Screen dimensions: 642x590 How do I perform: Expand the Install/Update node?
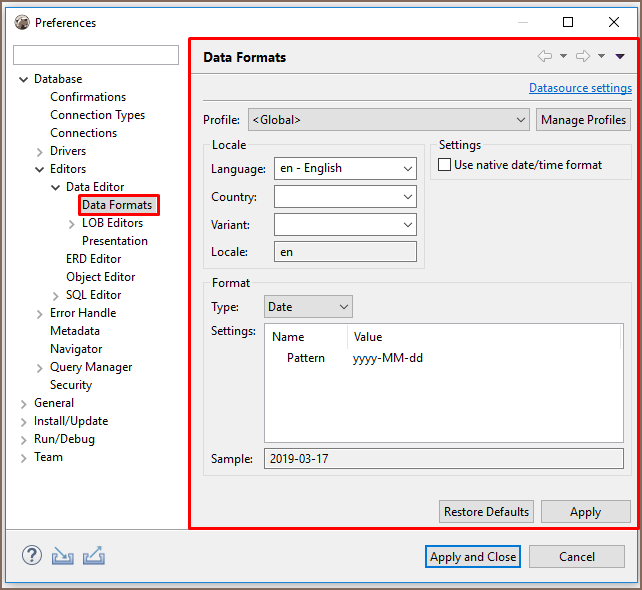tap(23, 422)
